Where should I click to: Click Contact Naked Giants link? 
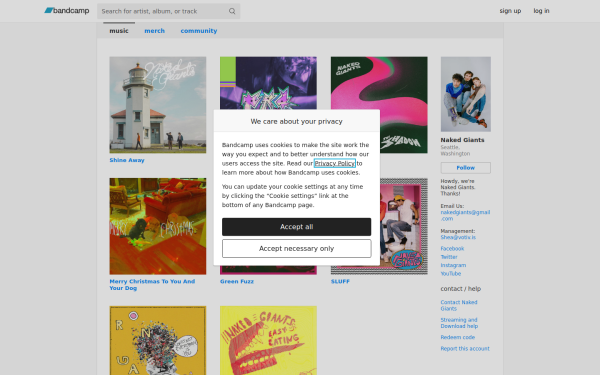(x=459, y=305)
